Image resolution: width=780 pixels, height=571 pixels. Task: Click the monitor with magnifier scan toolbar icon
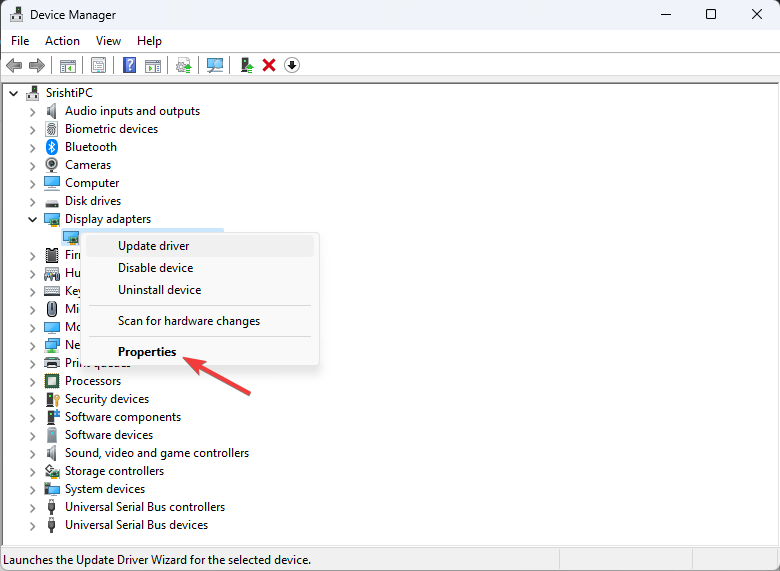[214, 65]
